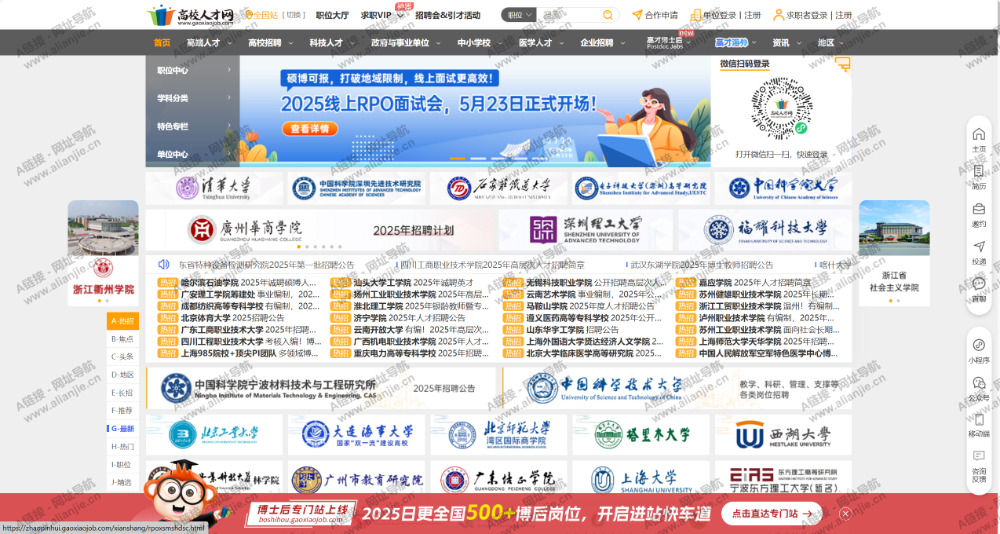Open 深圳理工大学 logo banner
The image size is (1000, 534).
click(x=585, y=230)
